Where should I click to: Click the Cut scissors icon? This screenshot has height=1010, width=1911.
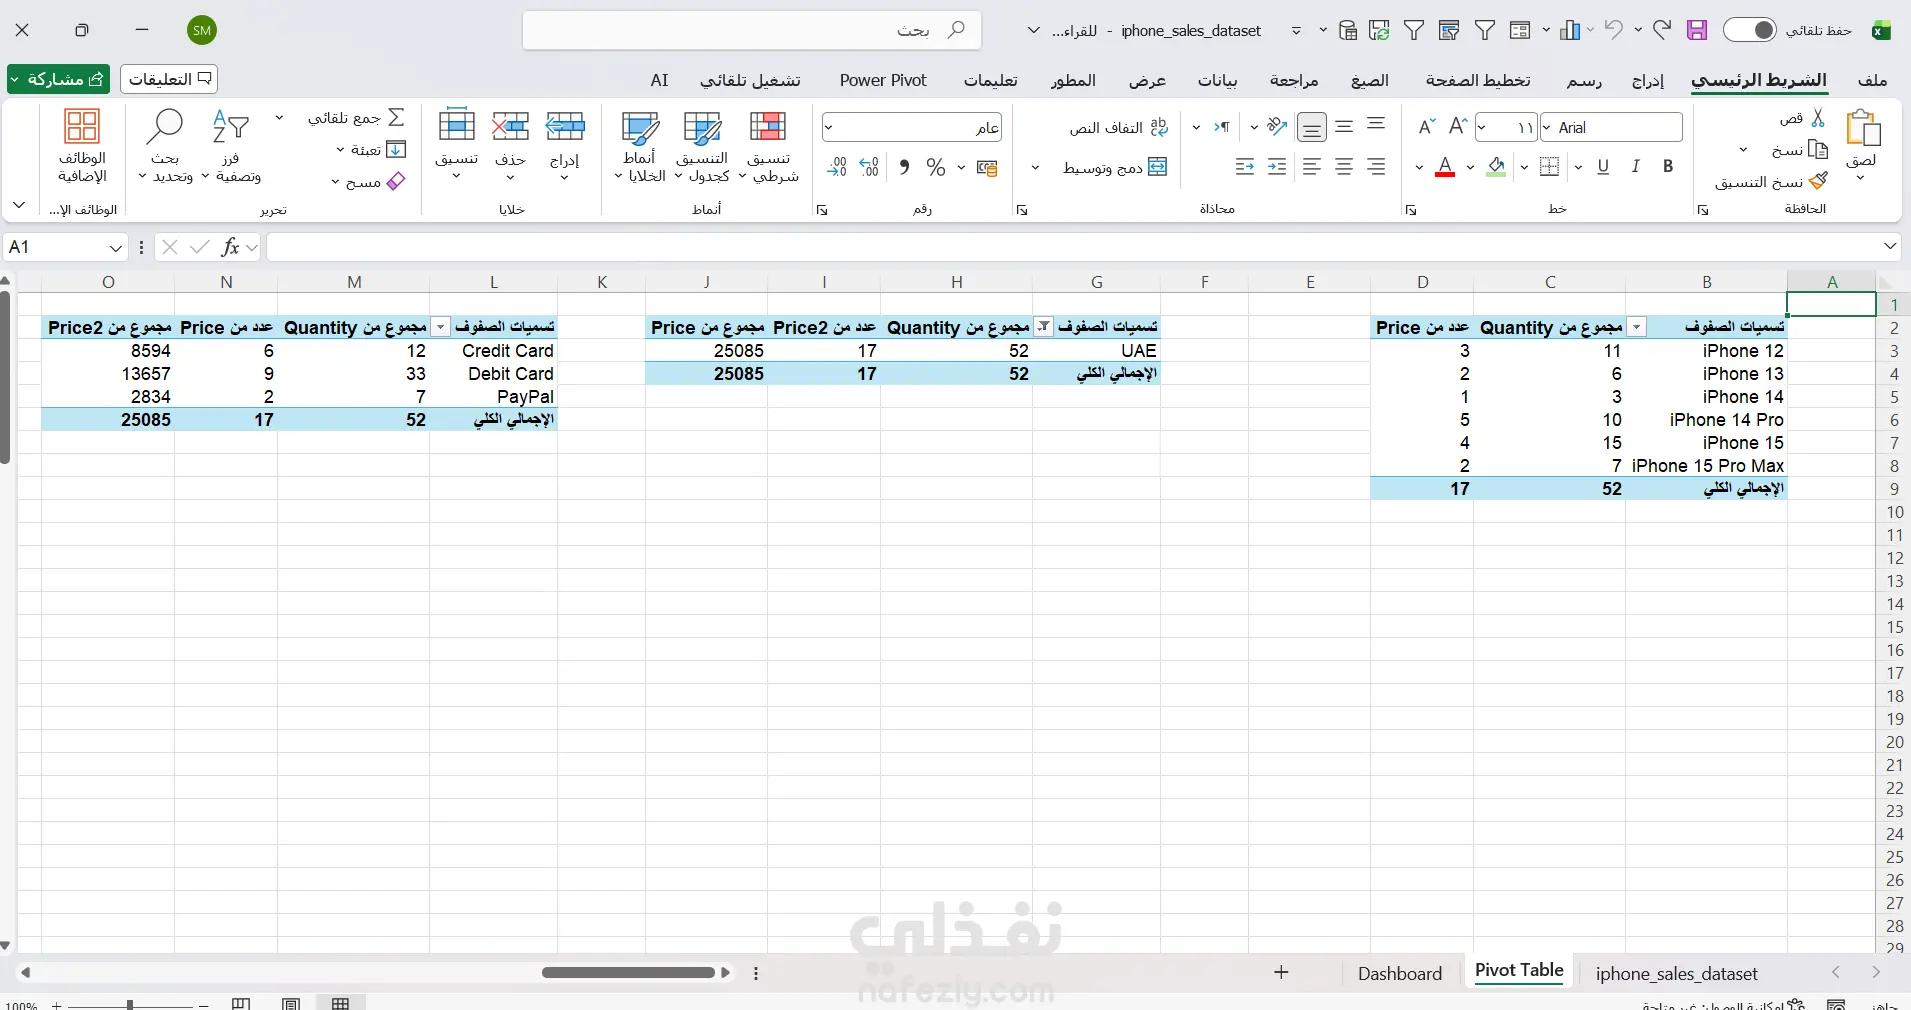(x=1818, y=118)
